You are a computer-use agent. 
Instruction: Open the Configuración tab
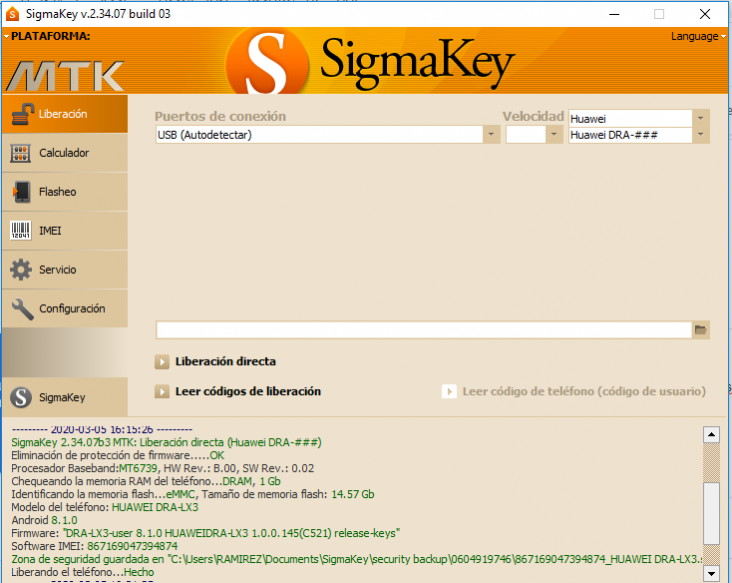[x=65, y=309]
